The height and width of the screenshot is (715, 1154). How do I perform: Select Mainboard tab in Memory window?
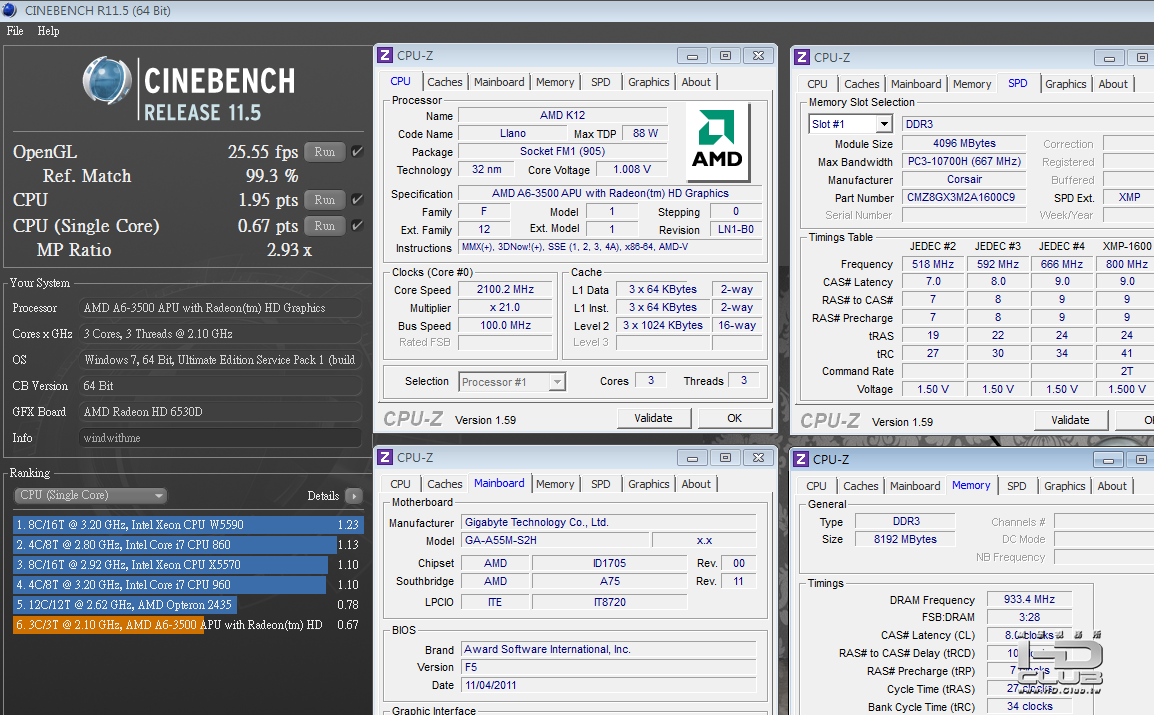(915, 486)
